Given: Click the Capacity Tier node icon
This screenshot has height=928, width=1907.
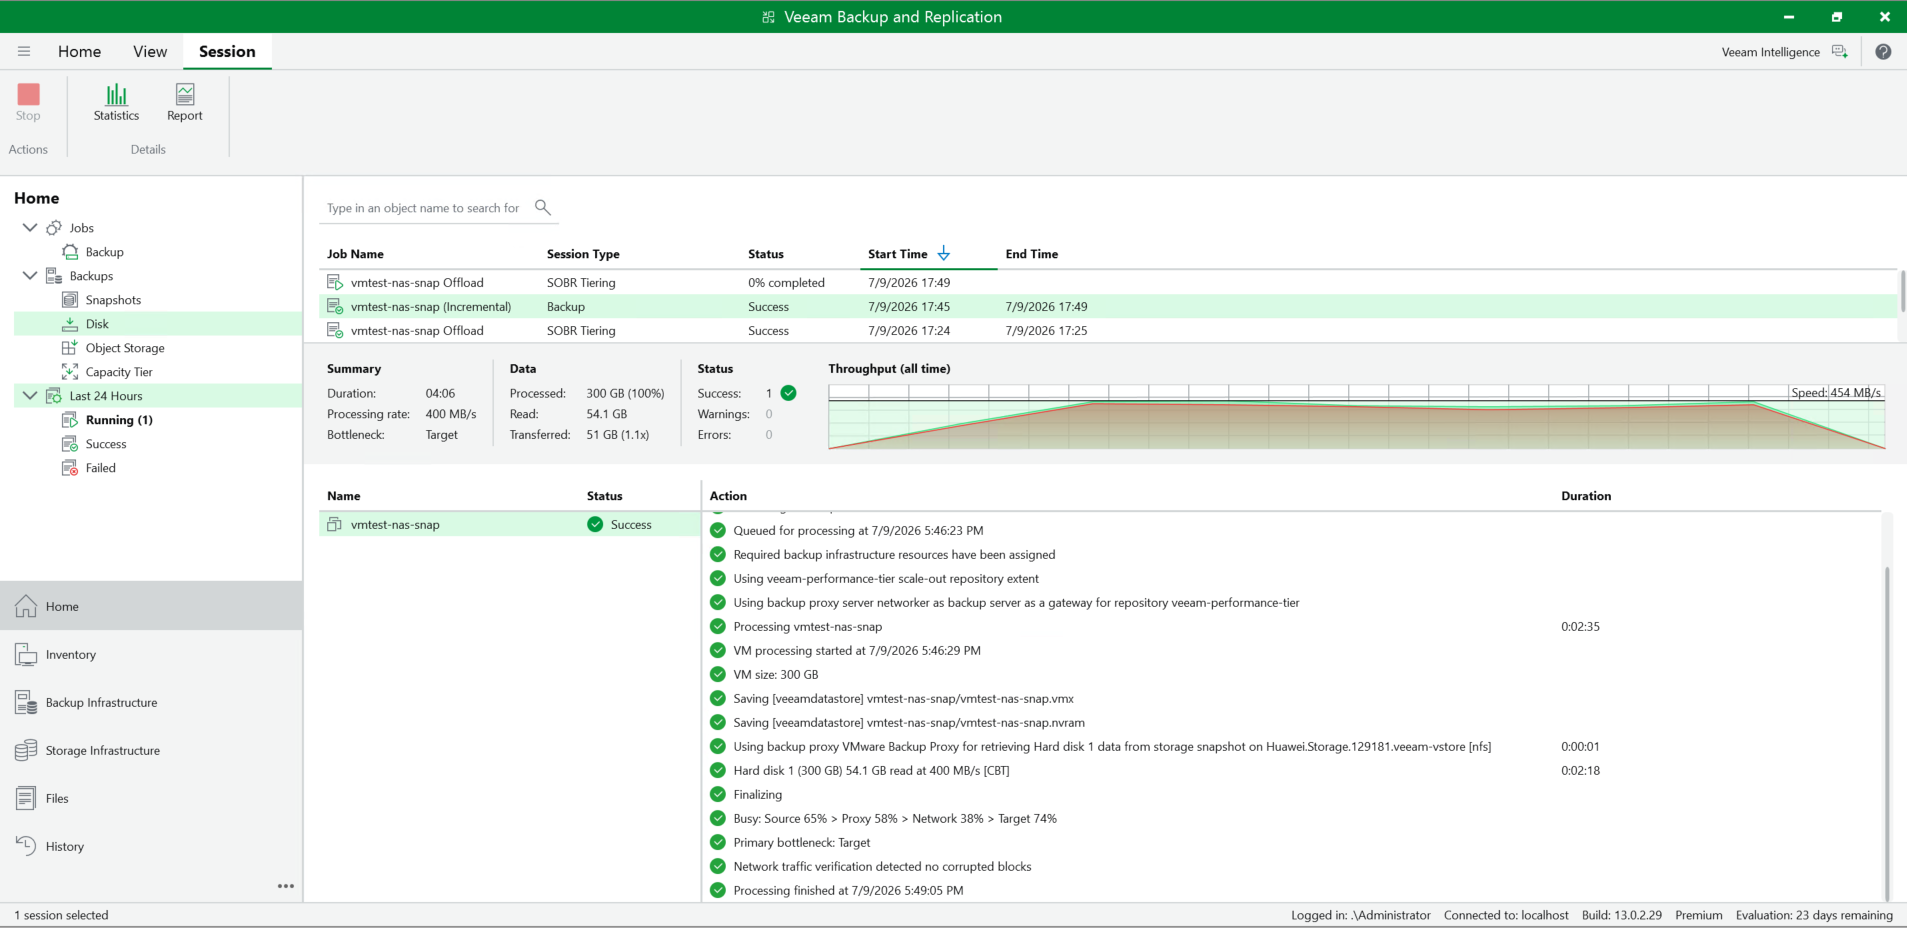Looking at the screenshot, I should pyautogui.click(x=70, y=372).
